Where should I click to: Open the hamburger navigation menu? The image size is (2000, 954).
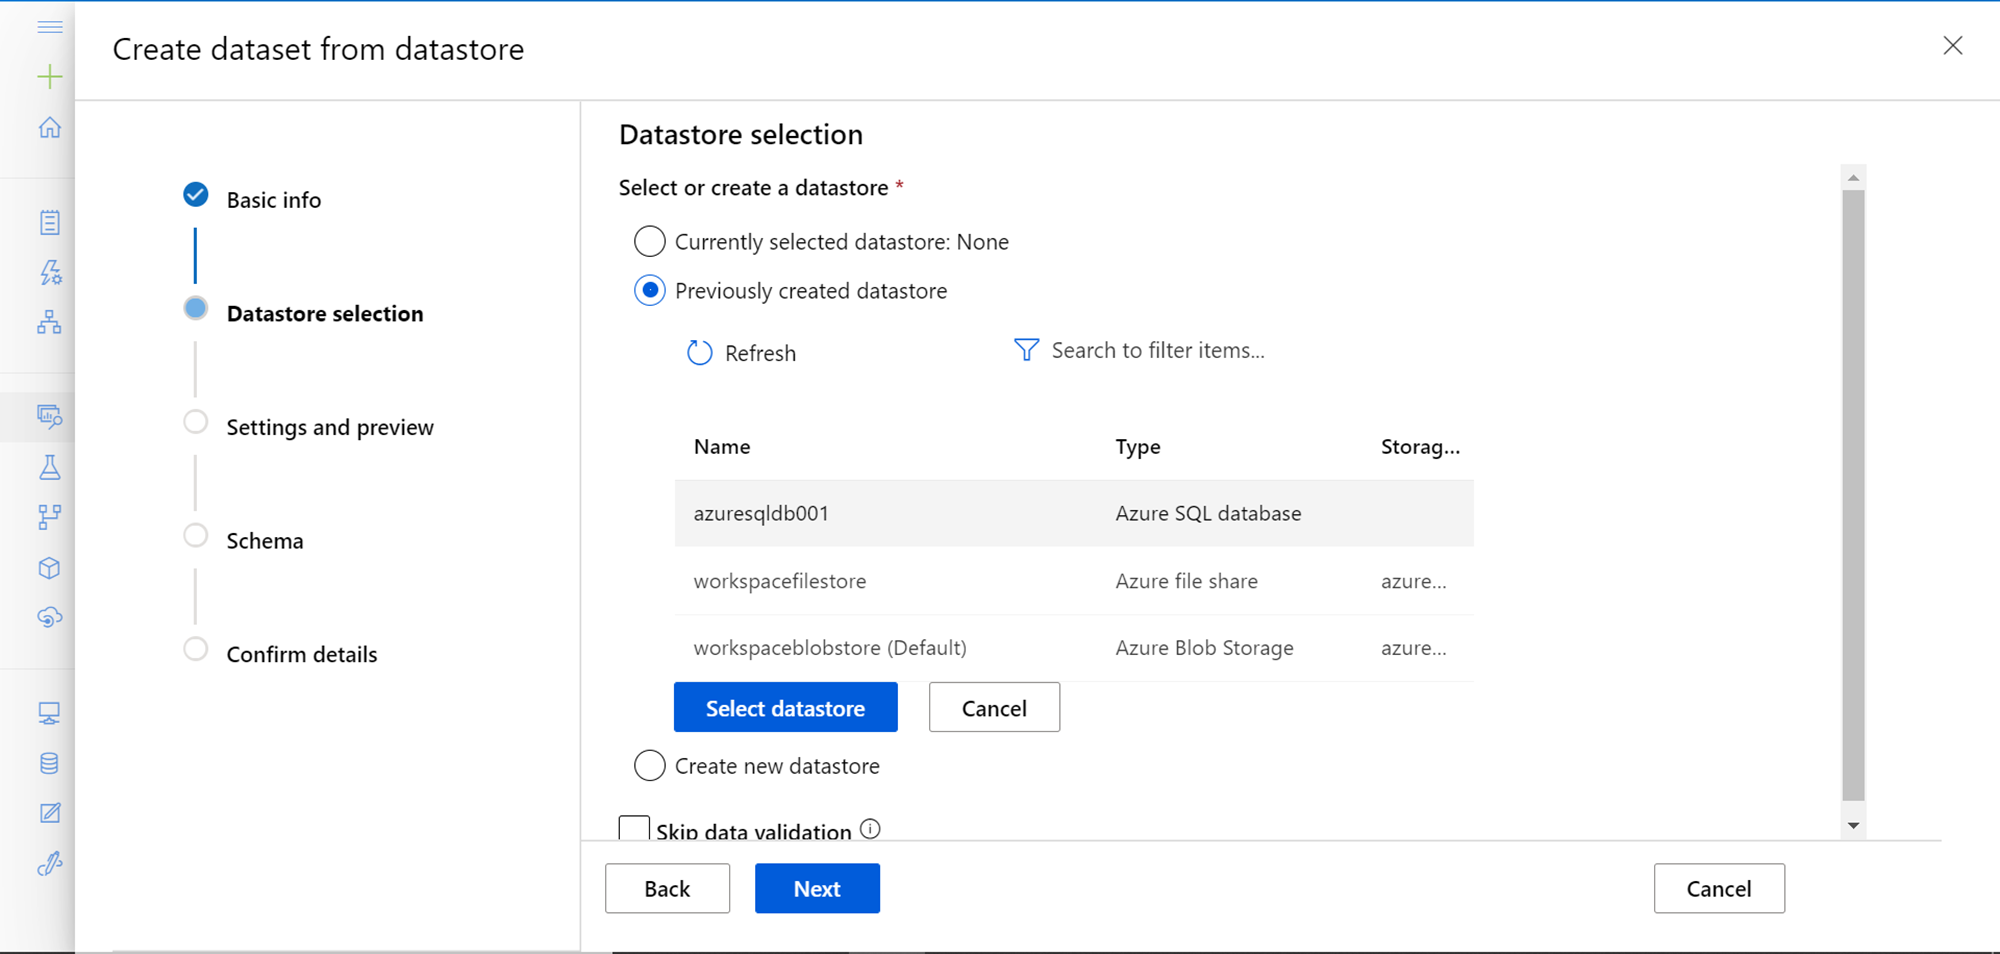[49, 27]
